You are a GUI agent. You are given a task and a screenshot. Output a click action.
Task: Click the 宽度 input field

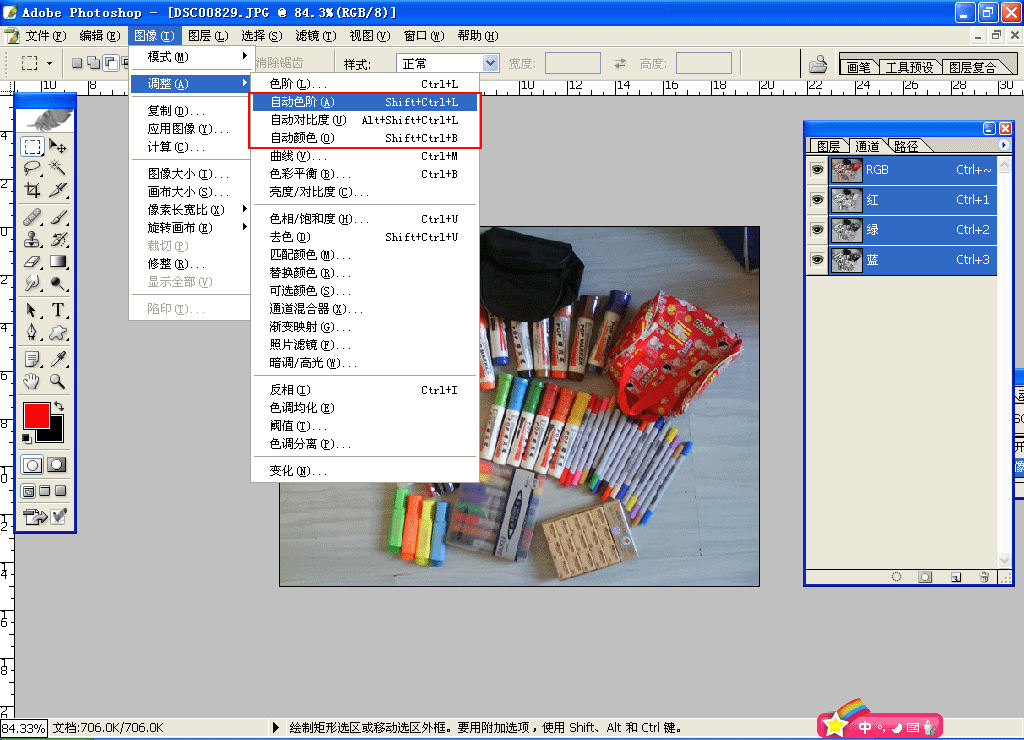click(573, 63)
